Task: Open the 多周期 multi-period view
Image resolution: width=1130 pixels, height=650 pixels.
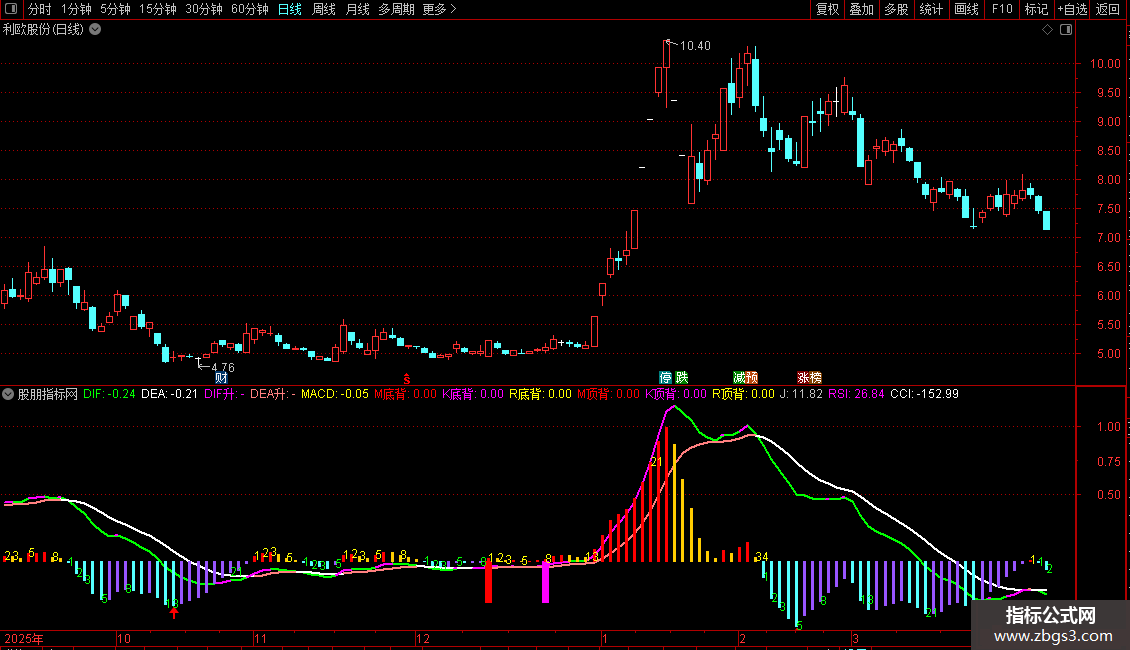Action: pyautogui.click(x=396, y=9)
